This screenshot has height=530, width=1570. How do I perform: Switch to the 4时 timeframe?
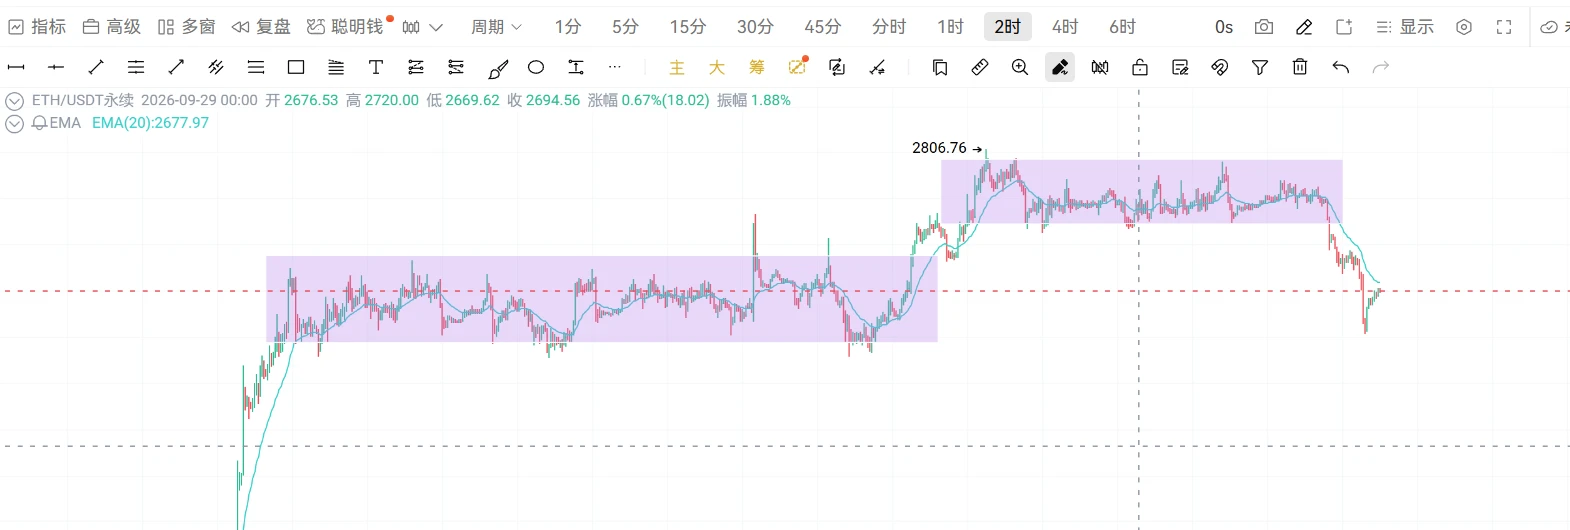point(1065,27)
